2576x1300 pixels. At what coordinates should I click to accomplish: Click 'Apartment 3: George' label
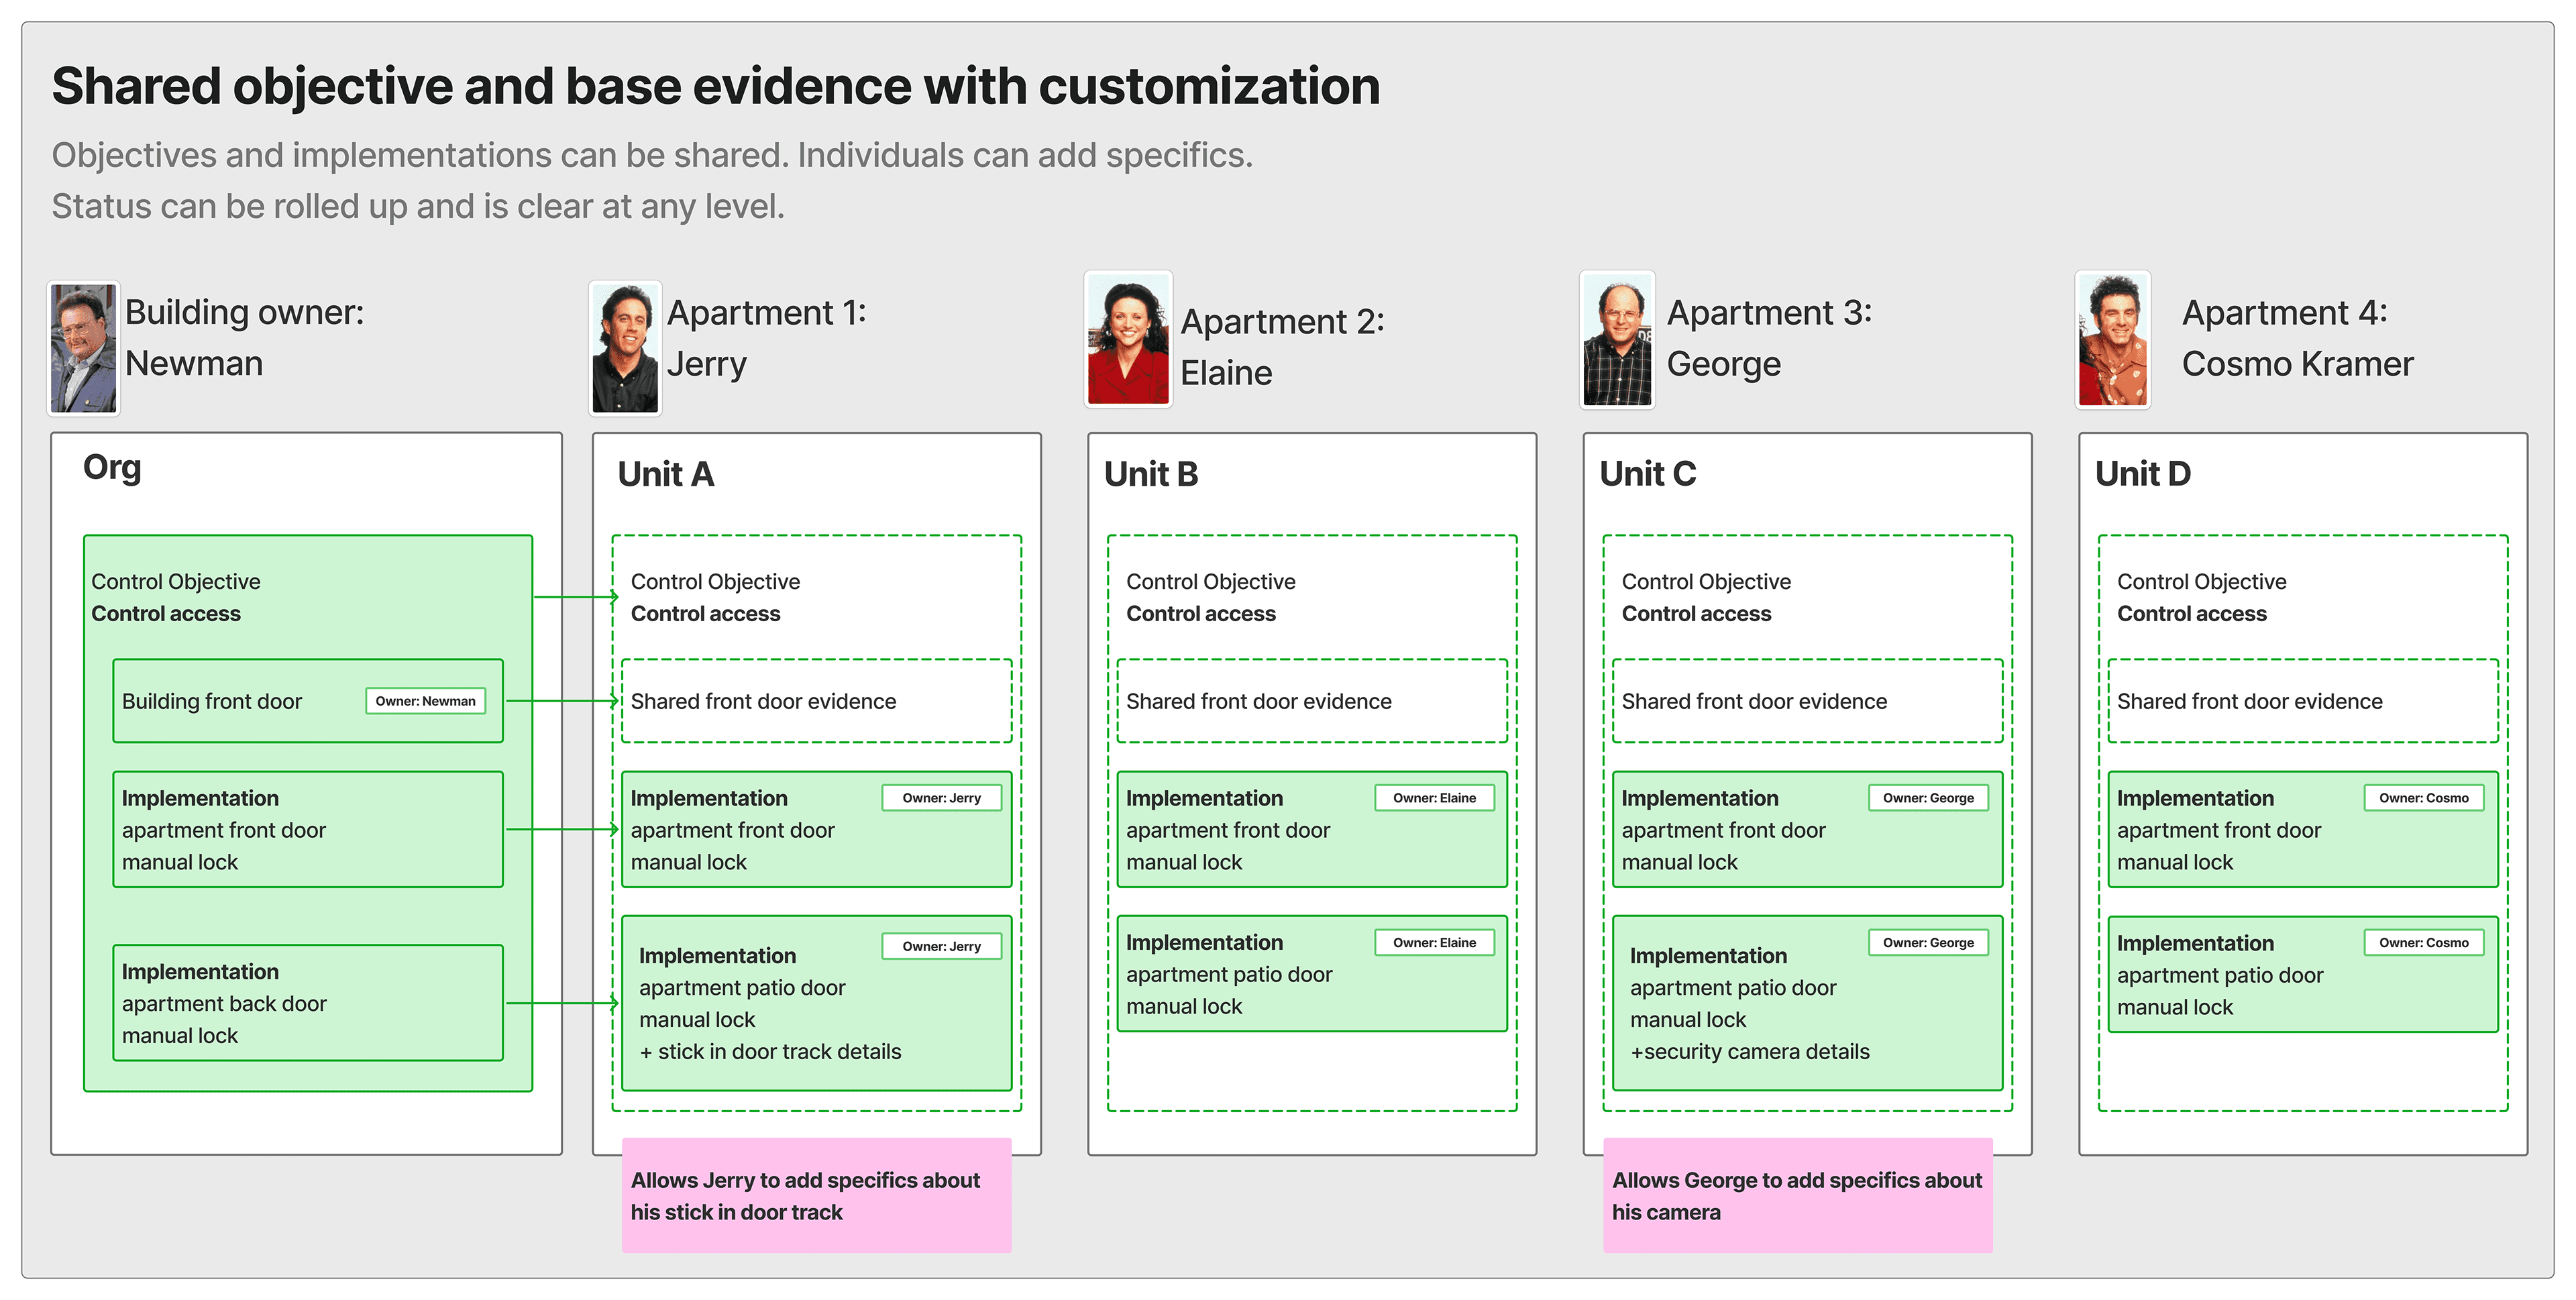(x=1769, y=338)
